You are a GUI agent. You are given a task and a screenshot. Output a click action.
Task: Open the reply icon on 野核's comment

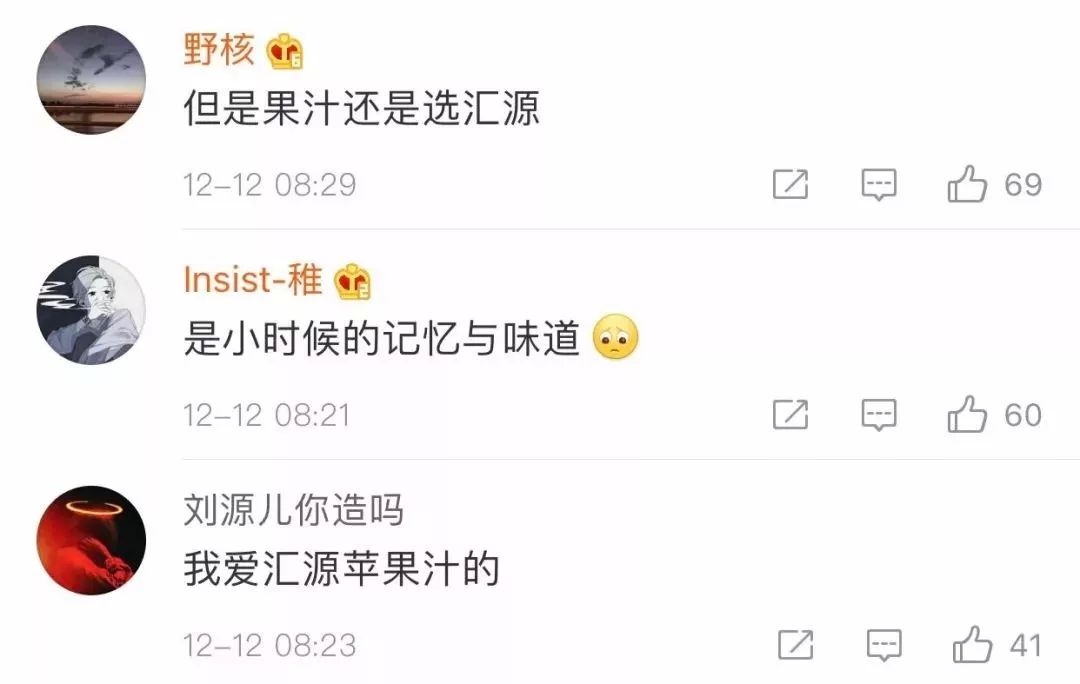point(879,185)
